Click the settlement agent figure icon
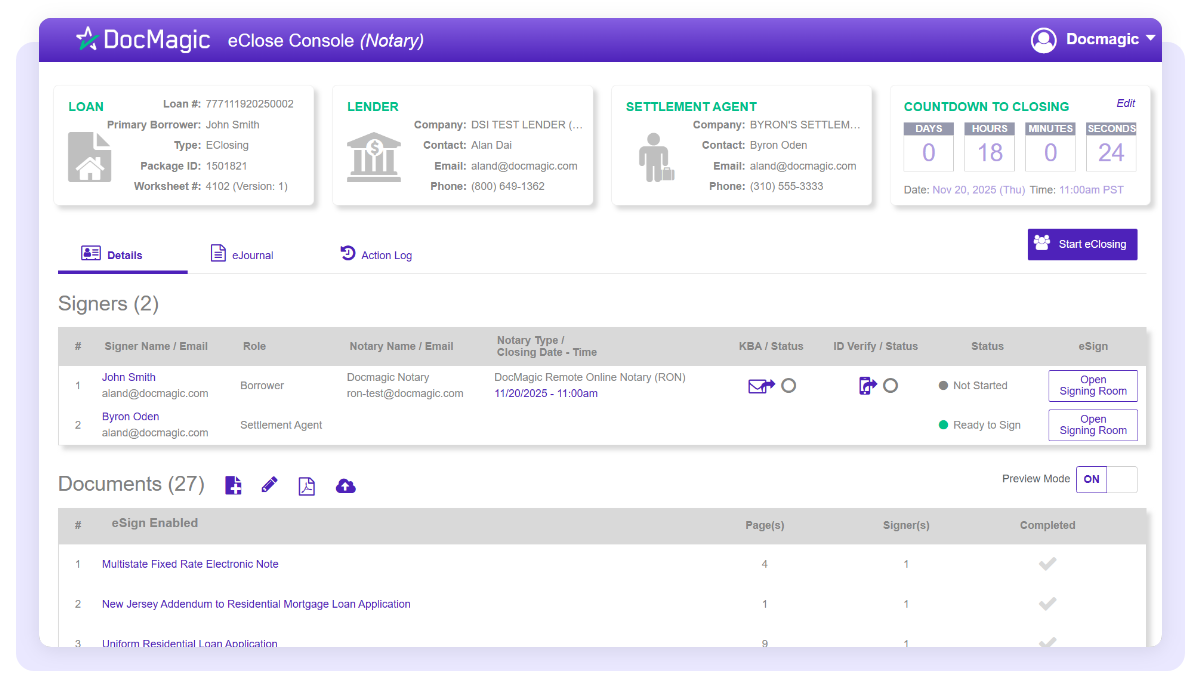Screen dimensions: 1200x688 [x=656, y=160]
